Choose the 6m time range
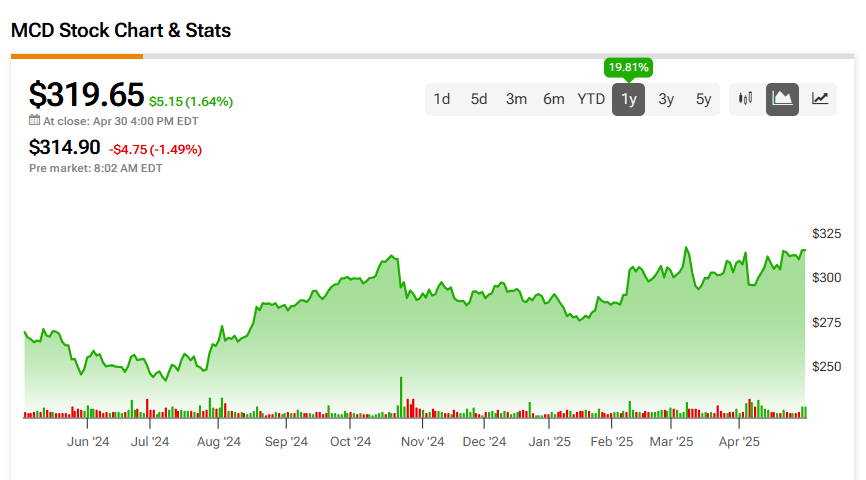866x480 pixels. (x=553, y=99)
